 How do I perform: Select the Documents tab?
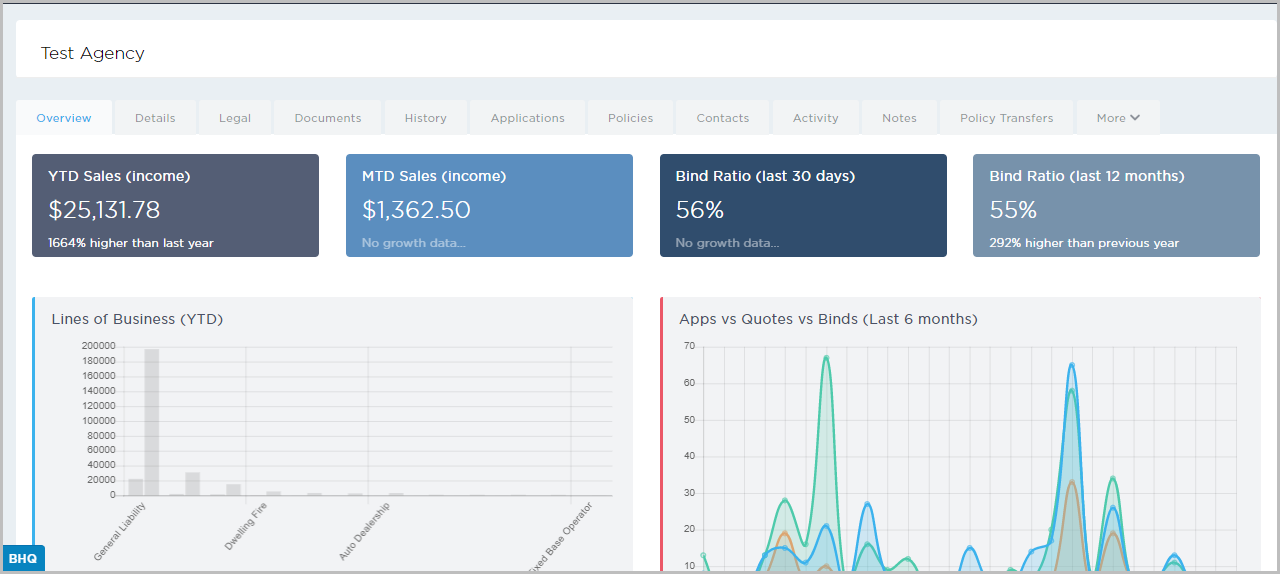328,118
